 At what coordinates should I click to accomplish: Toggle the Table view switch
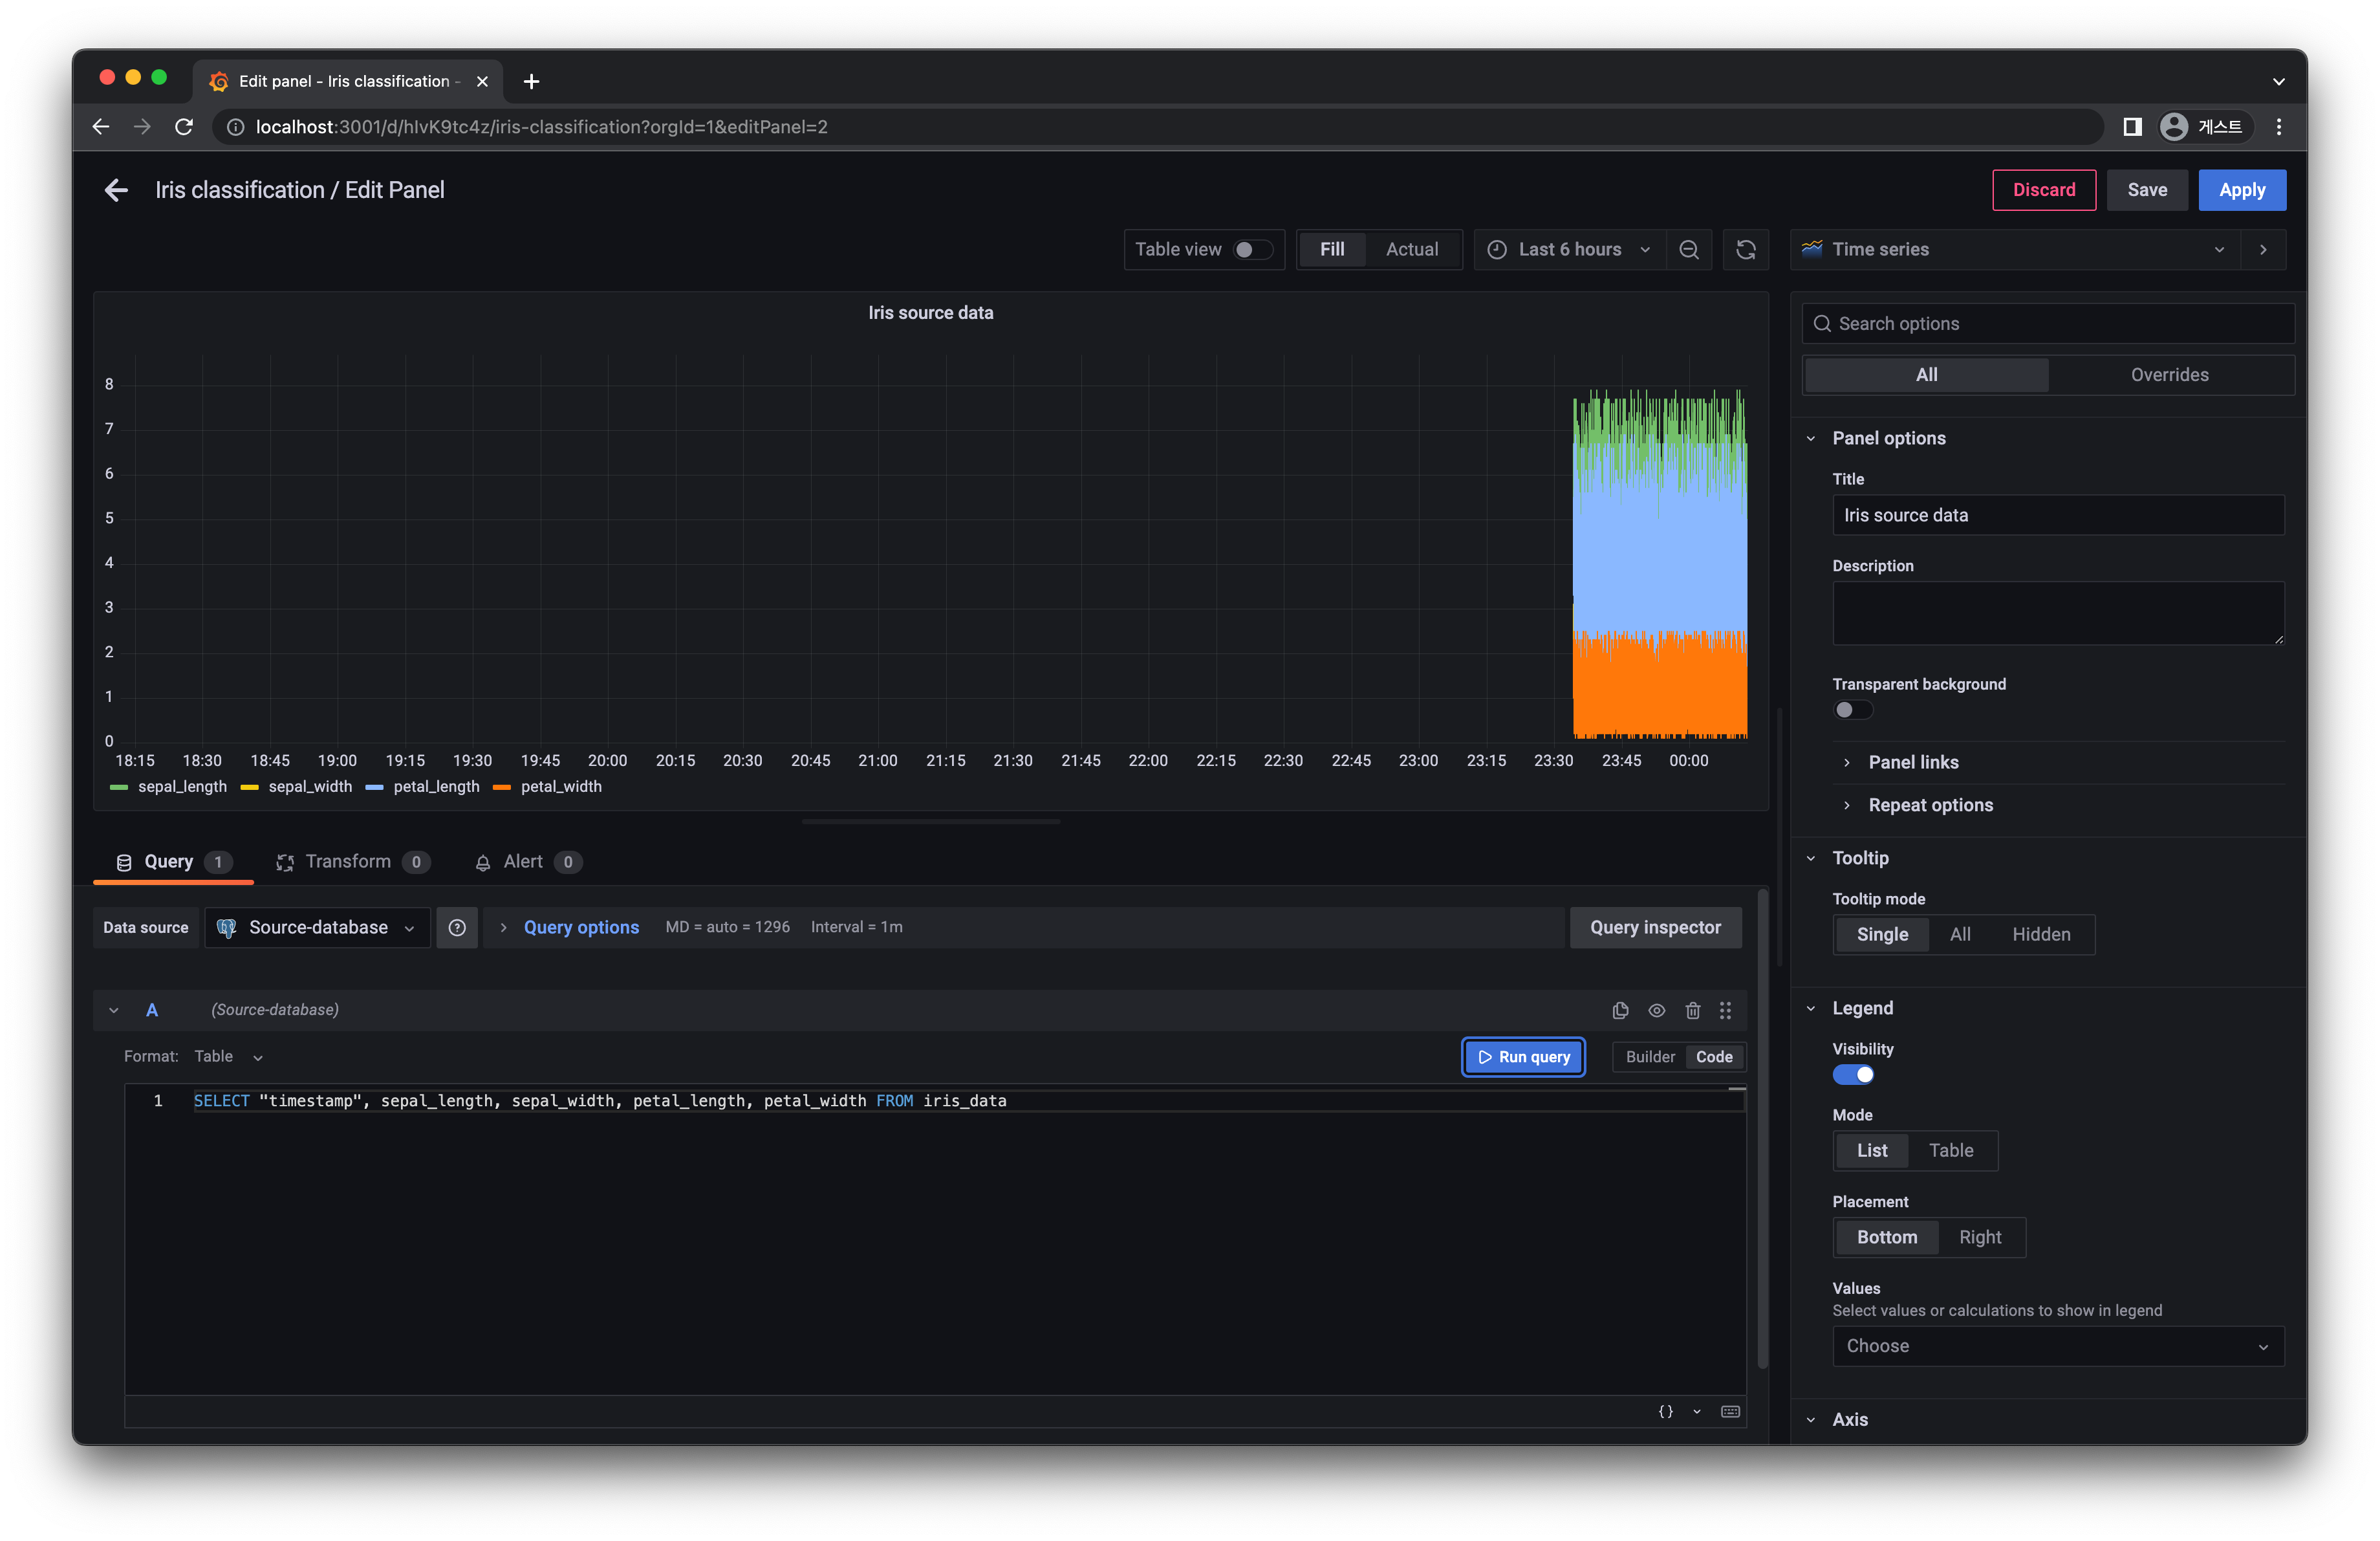click(1252, 250)
